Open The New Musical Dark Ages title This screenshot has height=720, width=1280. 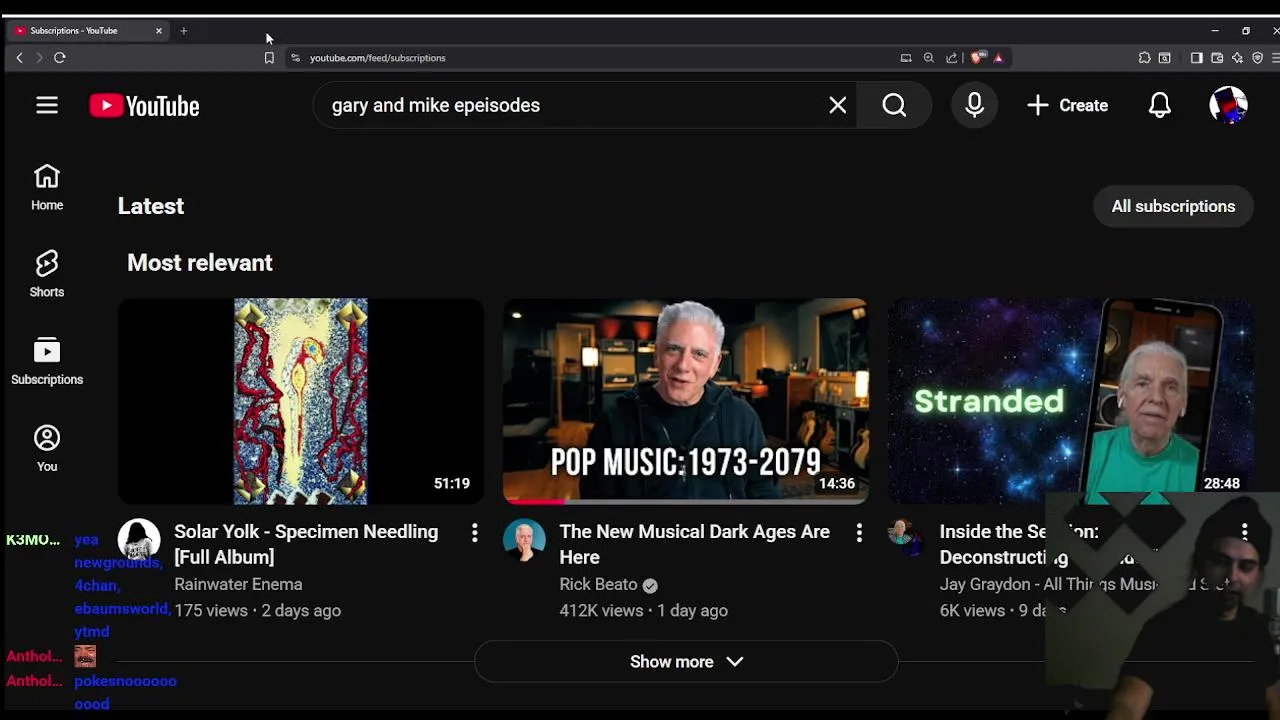694,544
